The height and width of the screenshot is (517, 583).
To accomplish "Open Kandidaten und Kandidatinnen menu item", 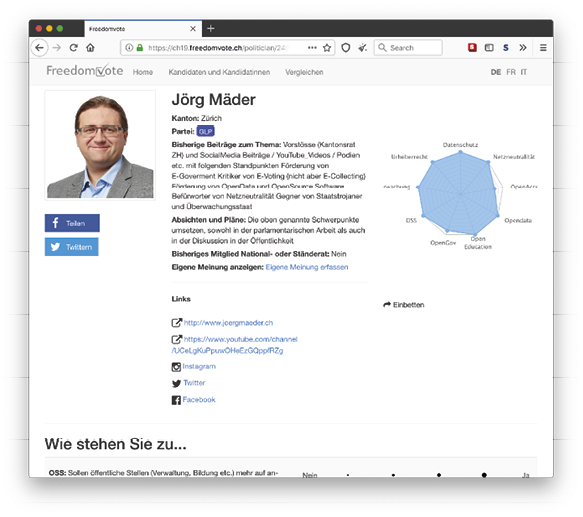I will point(219,72).
